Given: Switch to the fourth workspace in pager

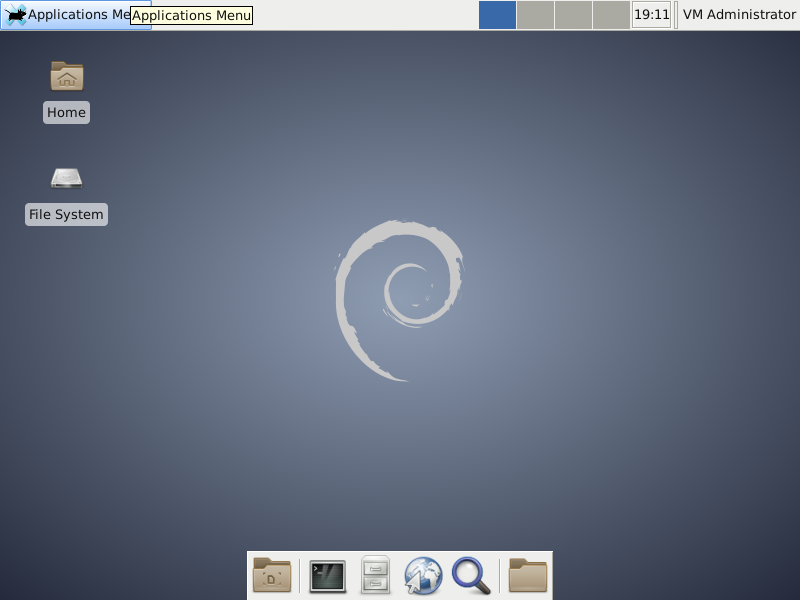Looking at the screenshot, I should coord(611,15).
